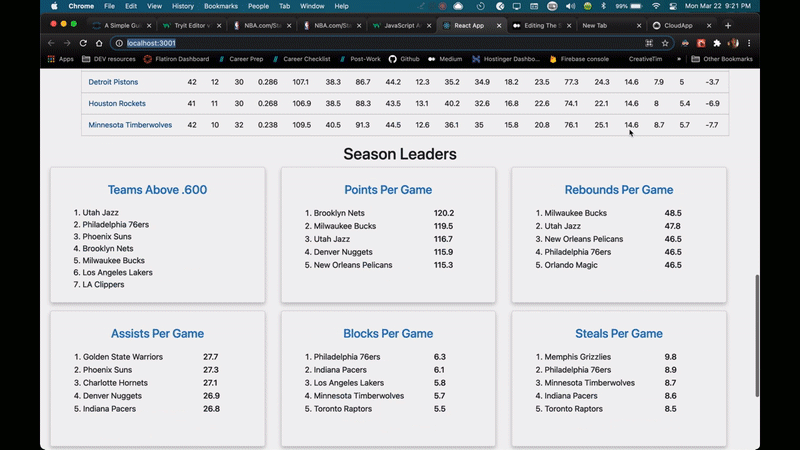This screenshot has height=450, width=800.
Task: Open the home page via house icon
Action: click(99, 43)
